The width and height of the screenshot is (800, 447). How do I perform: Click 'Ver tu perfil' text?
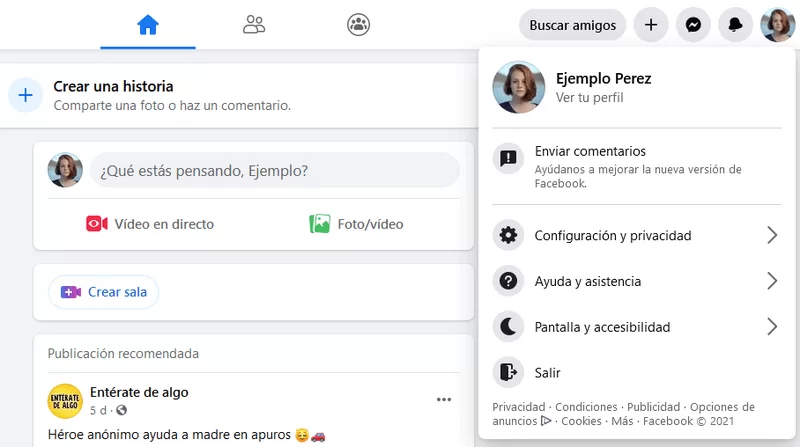click(x=589, y=97)
